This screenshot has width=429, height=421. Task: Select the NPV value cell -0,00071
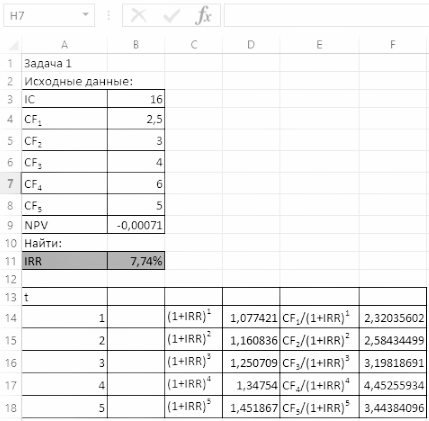(136, 225)
